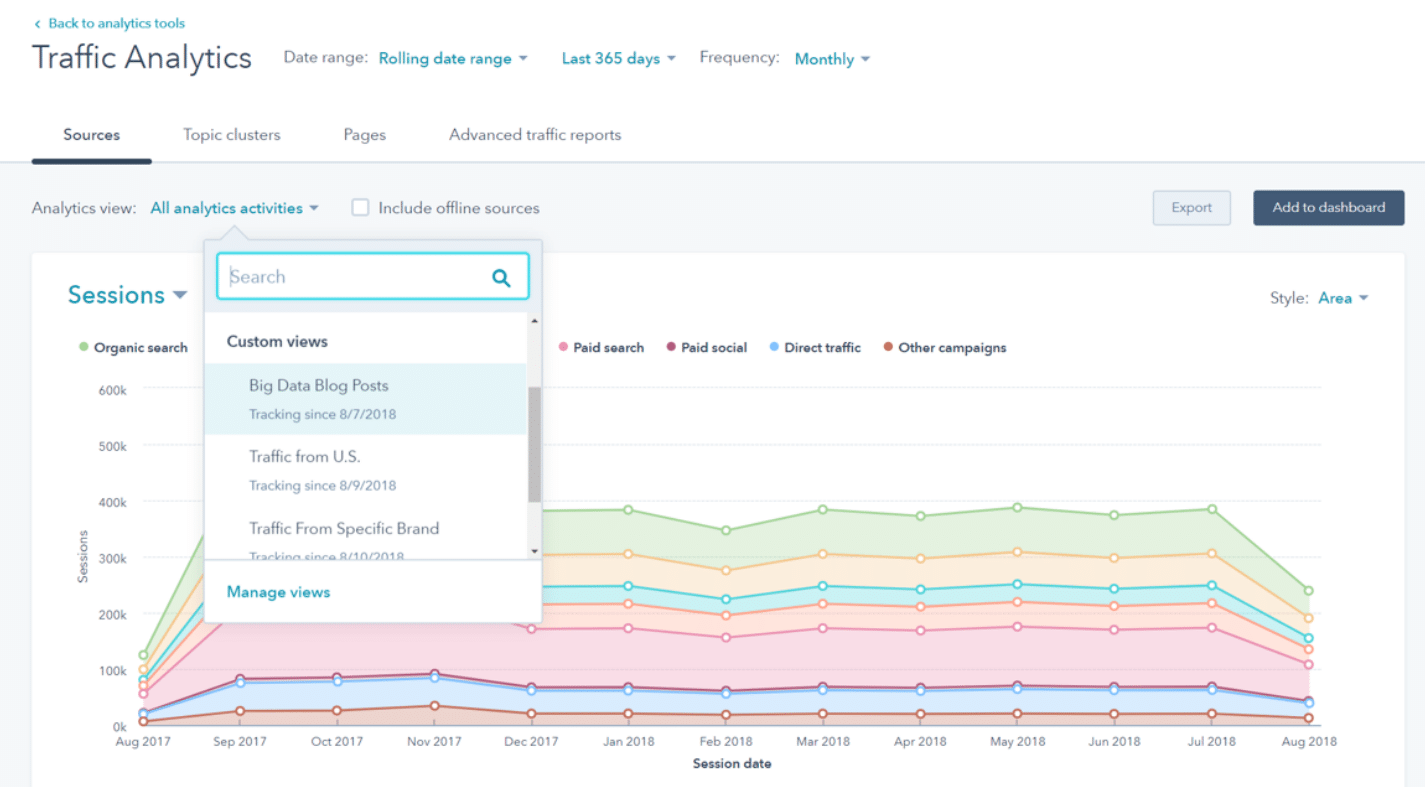This screenshot has height=787, width=1425.
Task: Enable the Include offline sources checkbox
Action: (360, 207)
